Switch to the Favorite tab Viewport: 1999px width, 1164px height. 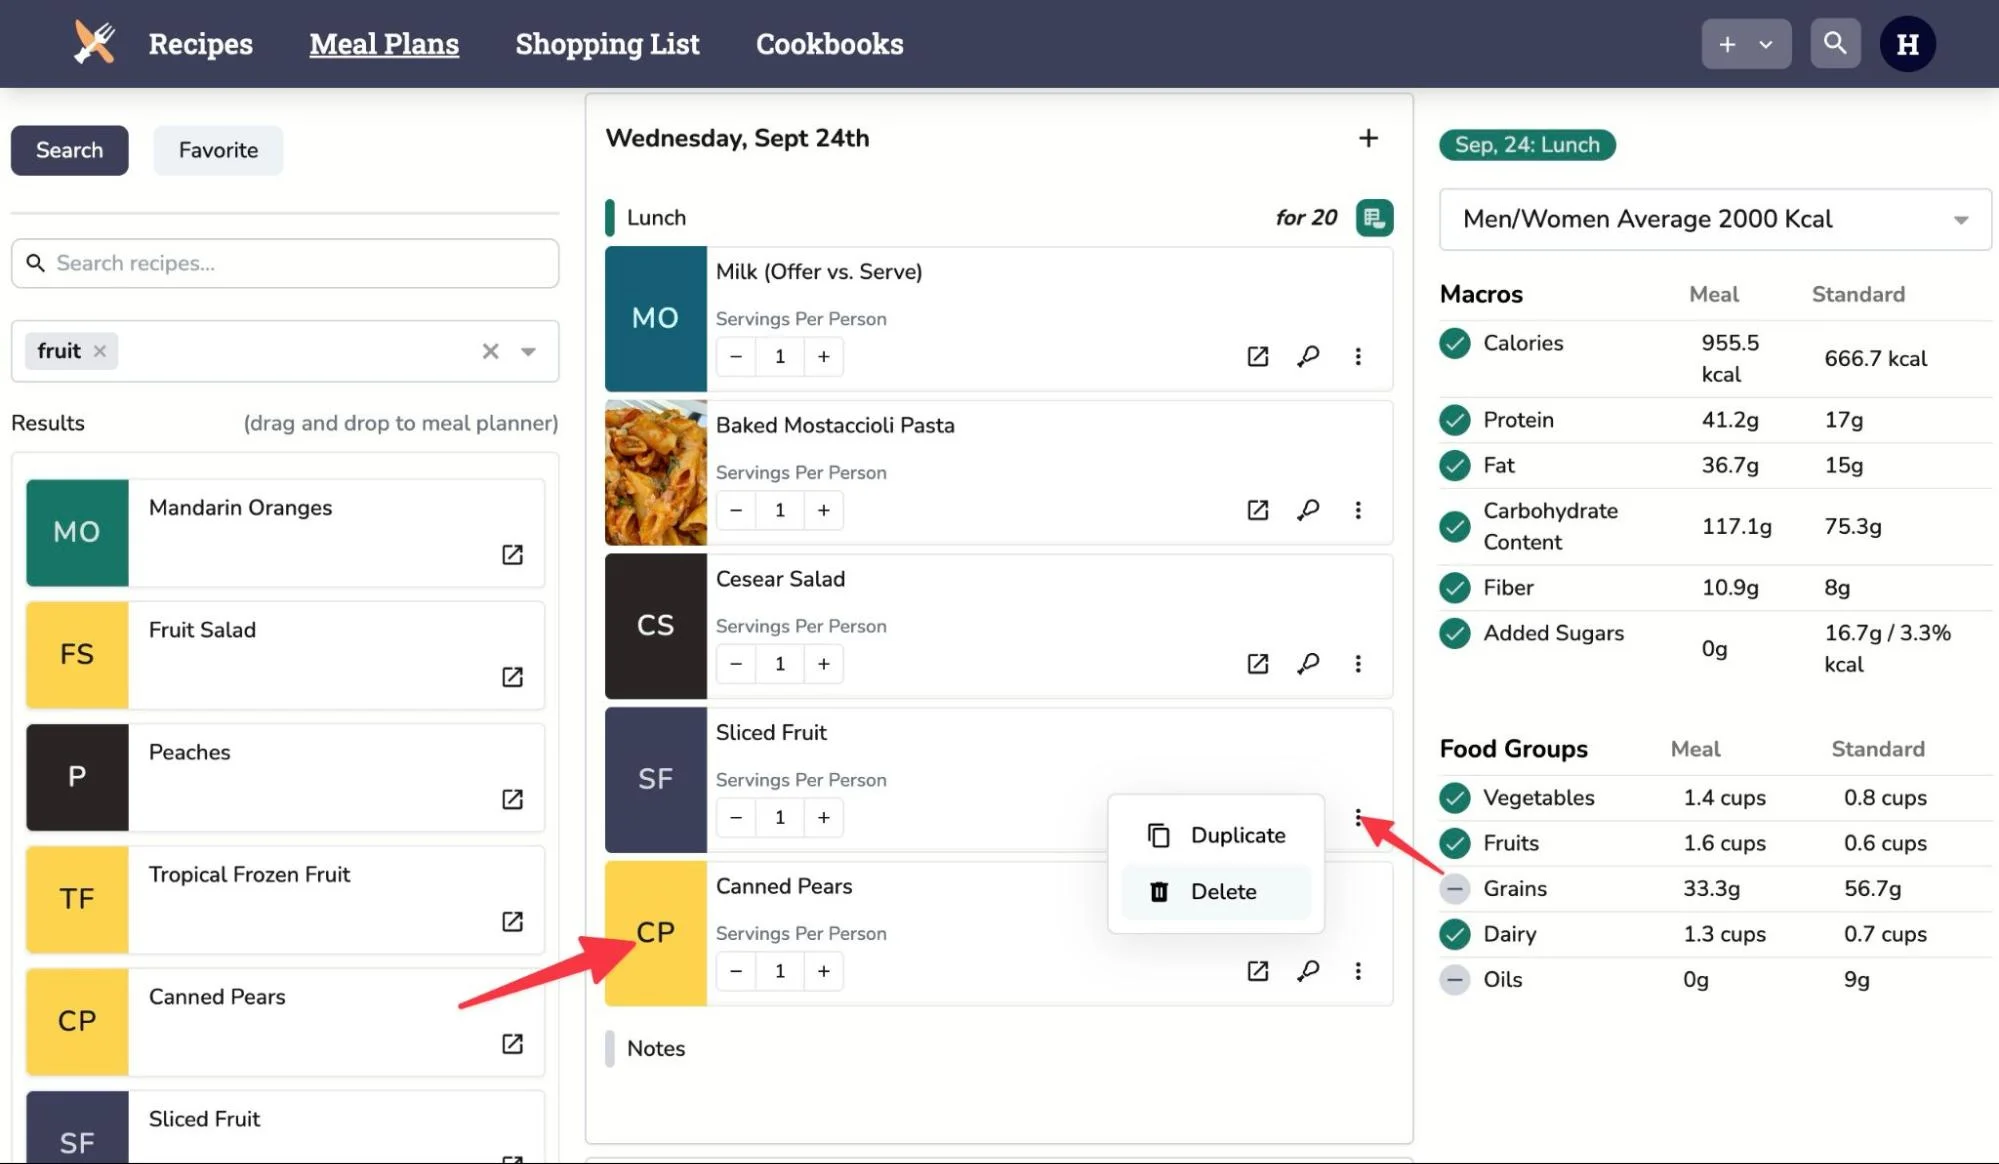tap(218, 150)
